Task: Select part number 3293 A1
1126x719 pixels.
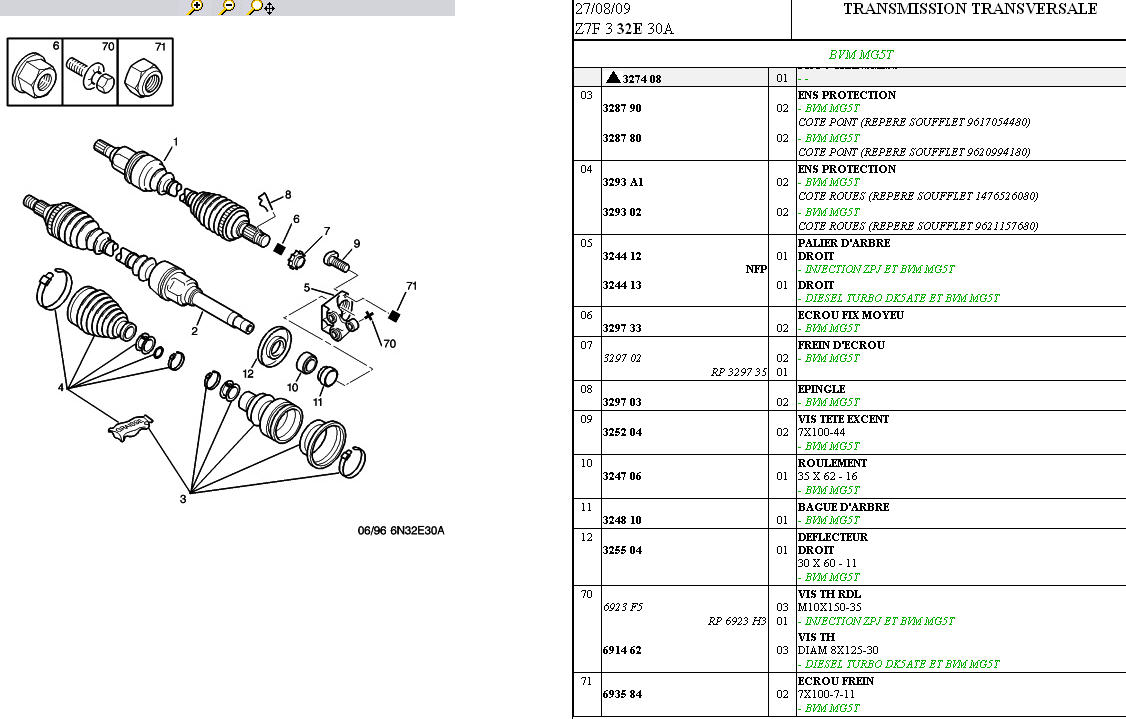Action: coord(622,182)
